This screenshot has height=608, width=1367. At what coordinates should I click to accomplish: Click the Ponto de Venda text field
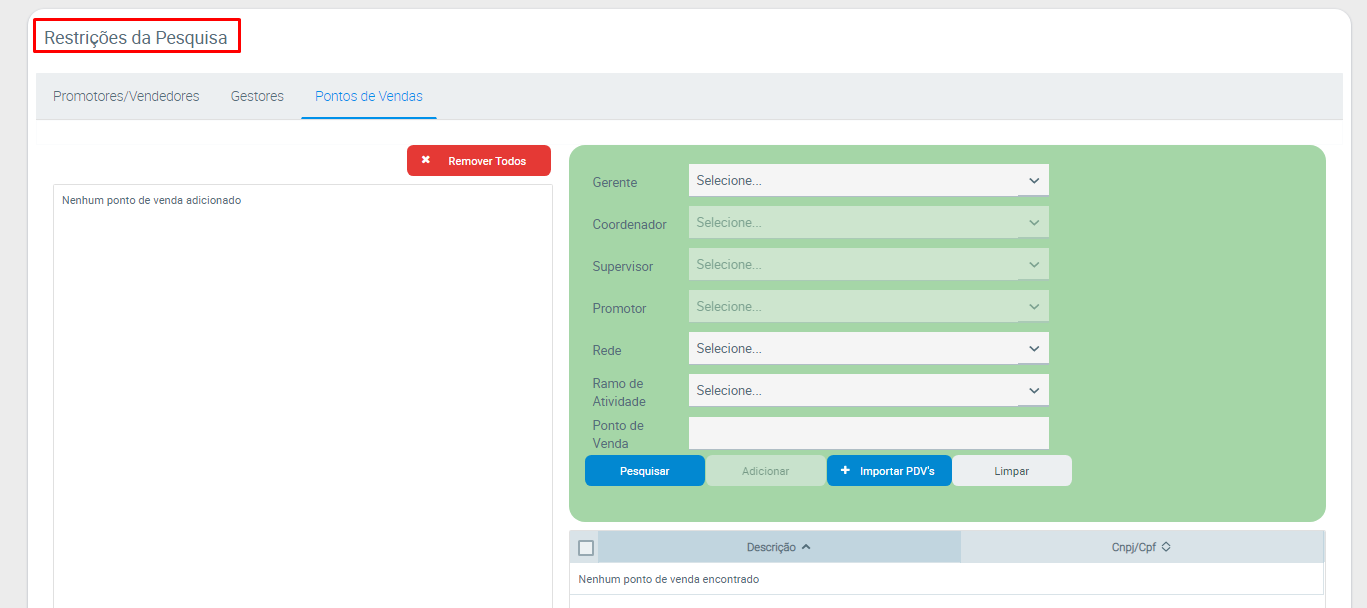[x=868, y=433]
